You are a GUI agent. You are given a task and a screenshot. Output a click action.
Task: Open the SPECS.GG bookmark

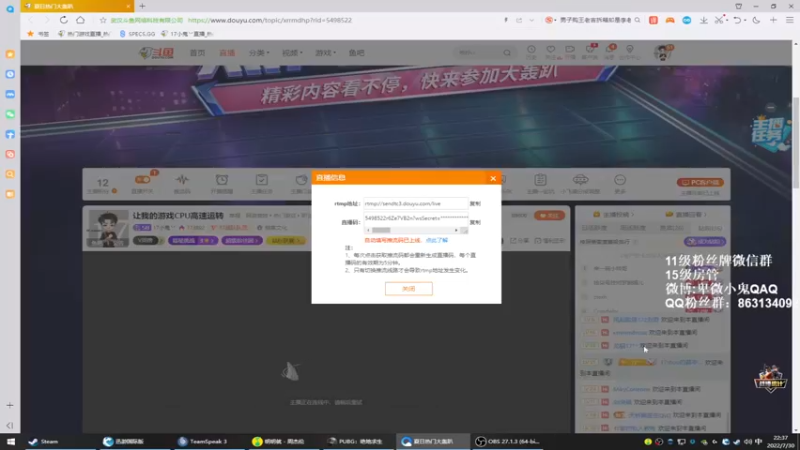[x=138, y=34]
